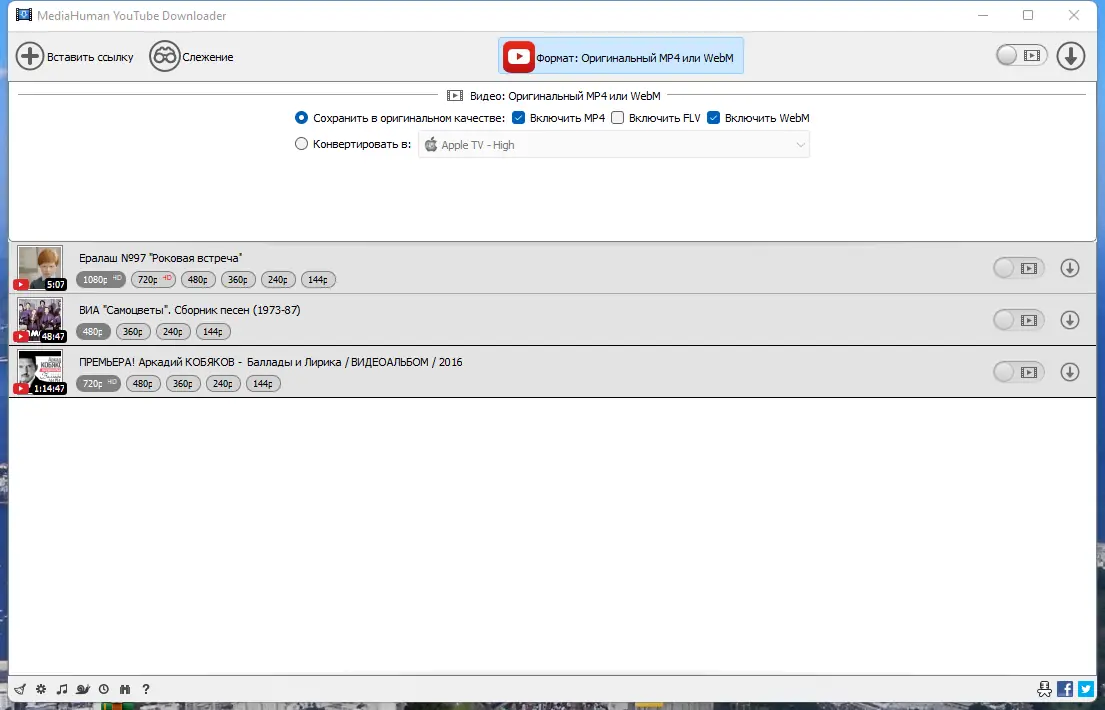Image resolution: width=1105 pixels, height=710 pixels.
Task: Select 480p quality for ВИА Самоцветы
Action: [93, 331]
